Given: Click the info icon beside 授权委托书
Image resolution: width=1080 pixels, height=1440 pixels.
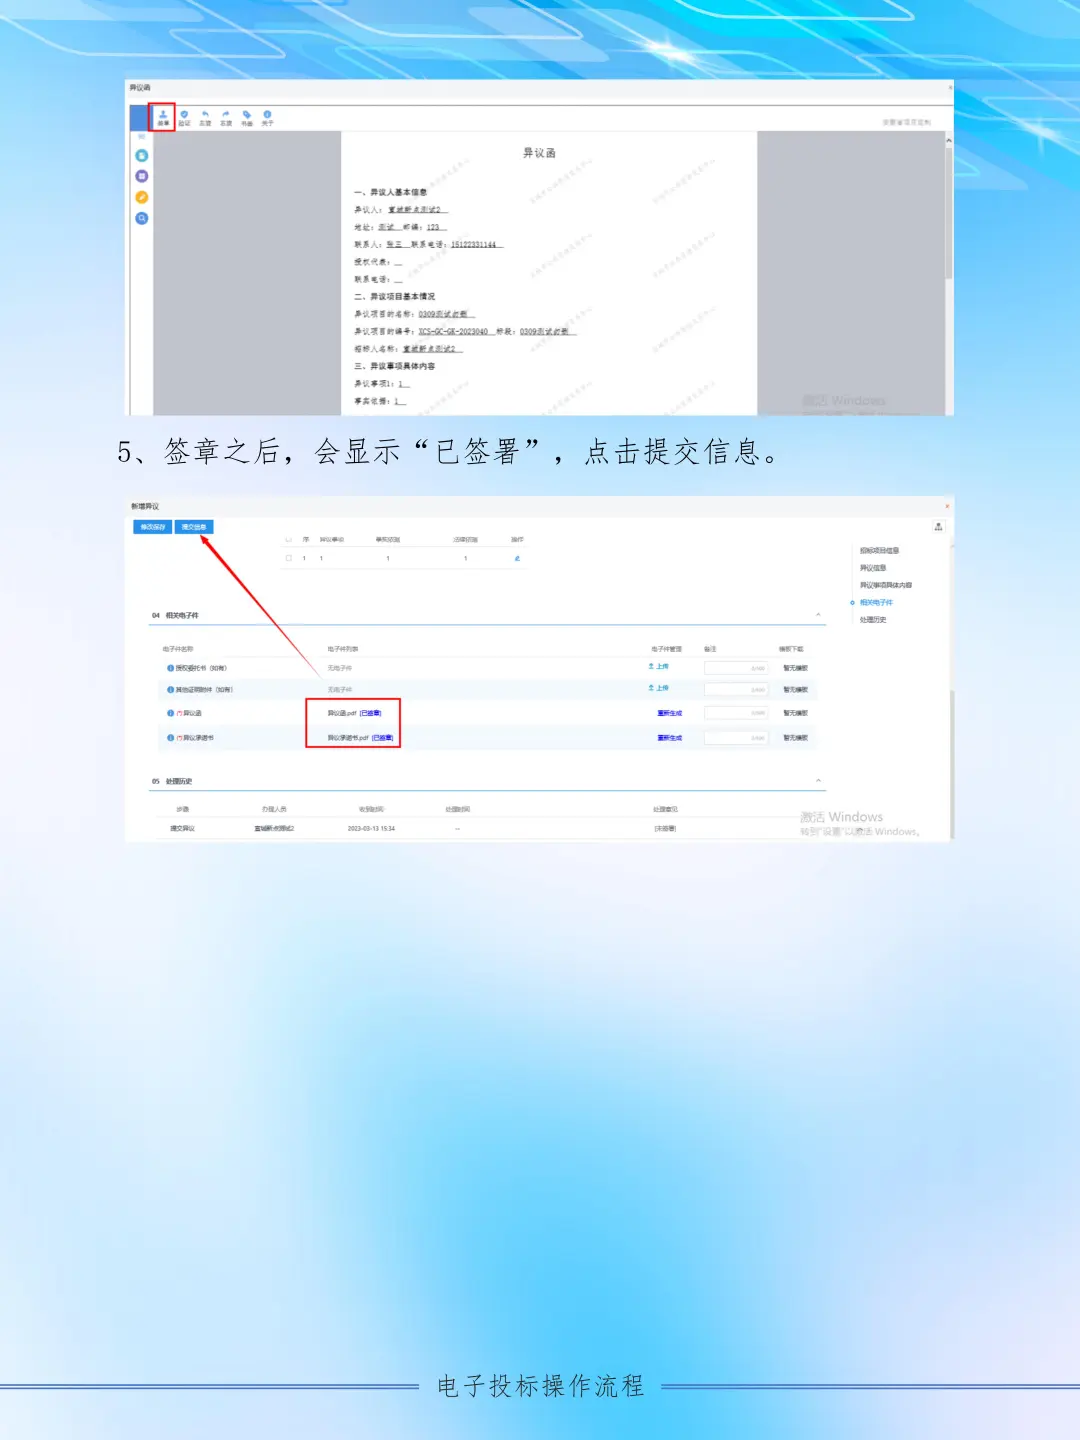Looking at the screenshot, I should pyautogui.click(x=170, y=668).
